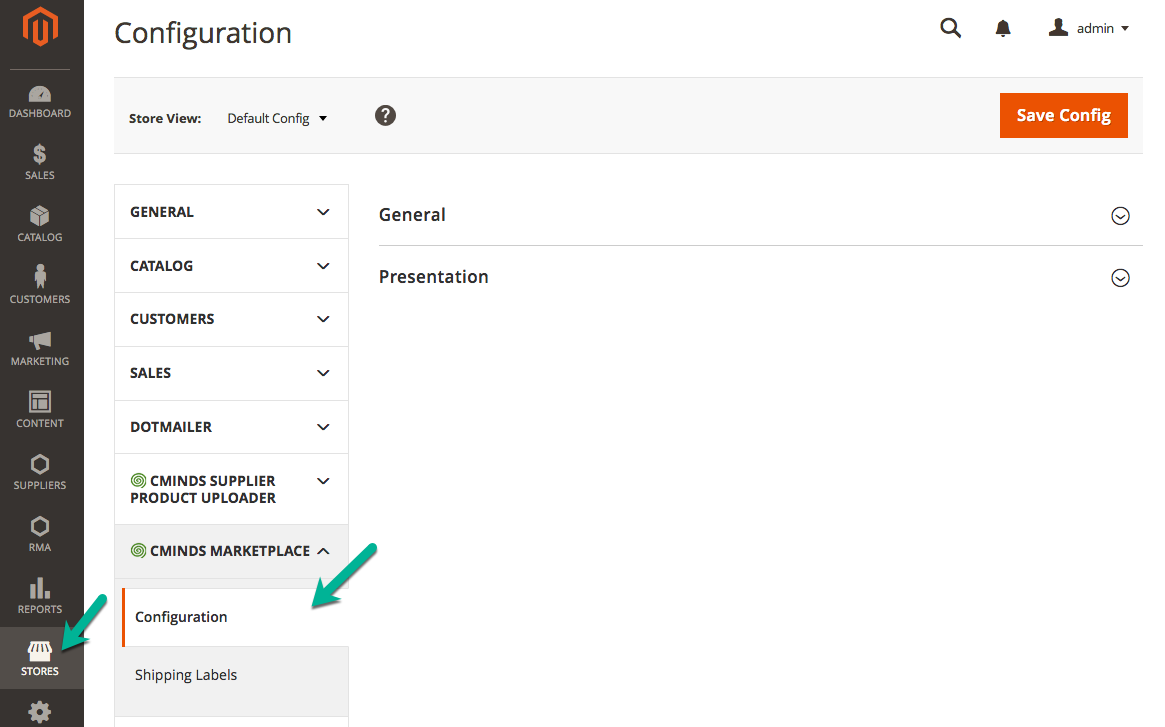Click the Store View help question mark
1165x727 pixels.
pyautogui.click(x=385, y=116)
